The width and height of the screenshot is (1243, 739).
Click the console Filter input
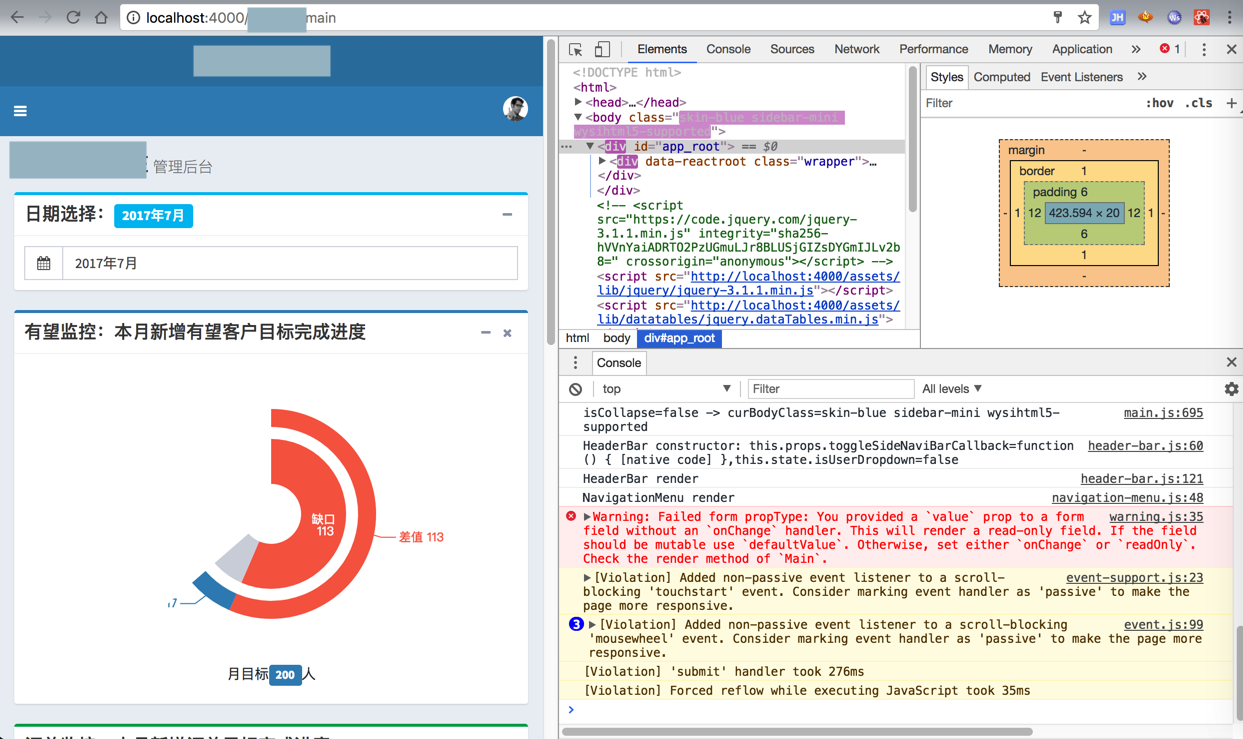pos(830,389)
